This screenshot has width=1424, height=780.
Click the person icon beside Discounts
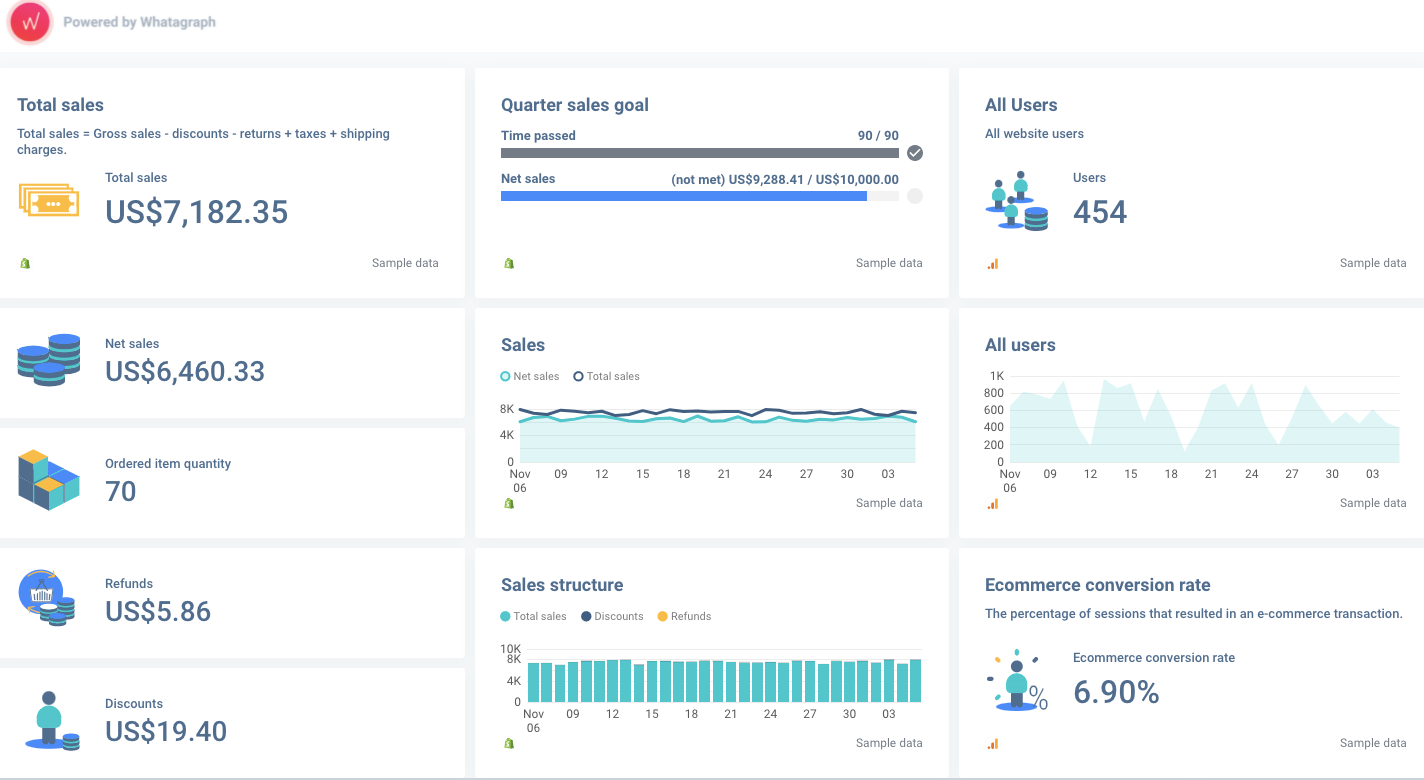52,720
